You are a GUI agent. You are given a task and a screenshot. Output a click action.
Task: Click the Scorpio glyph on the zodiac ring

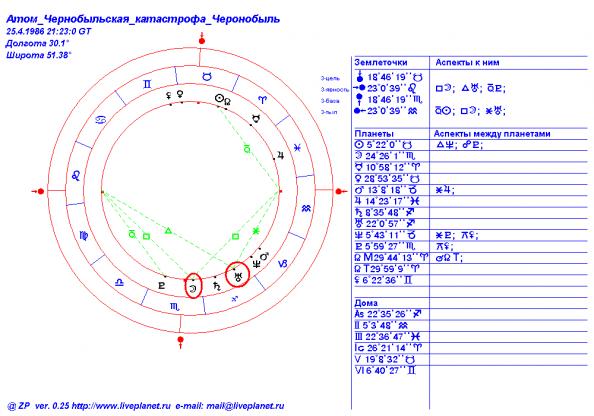coord(175,307)
